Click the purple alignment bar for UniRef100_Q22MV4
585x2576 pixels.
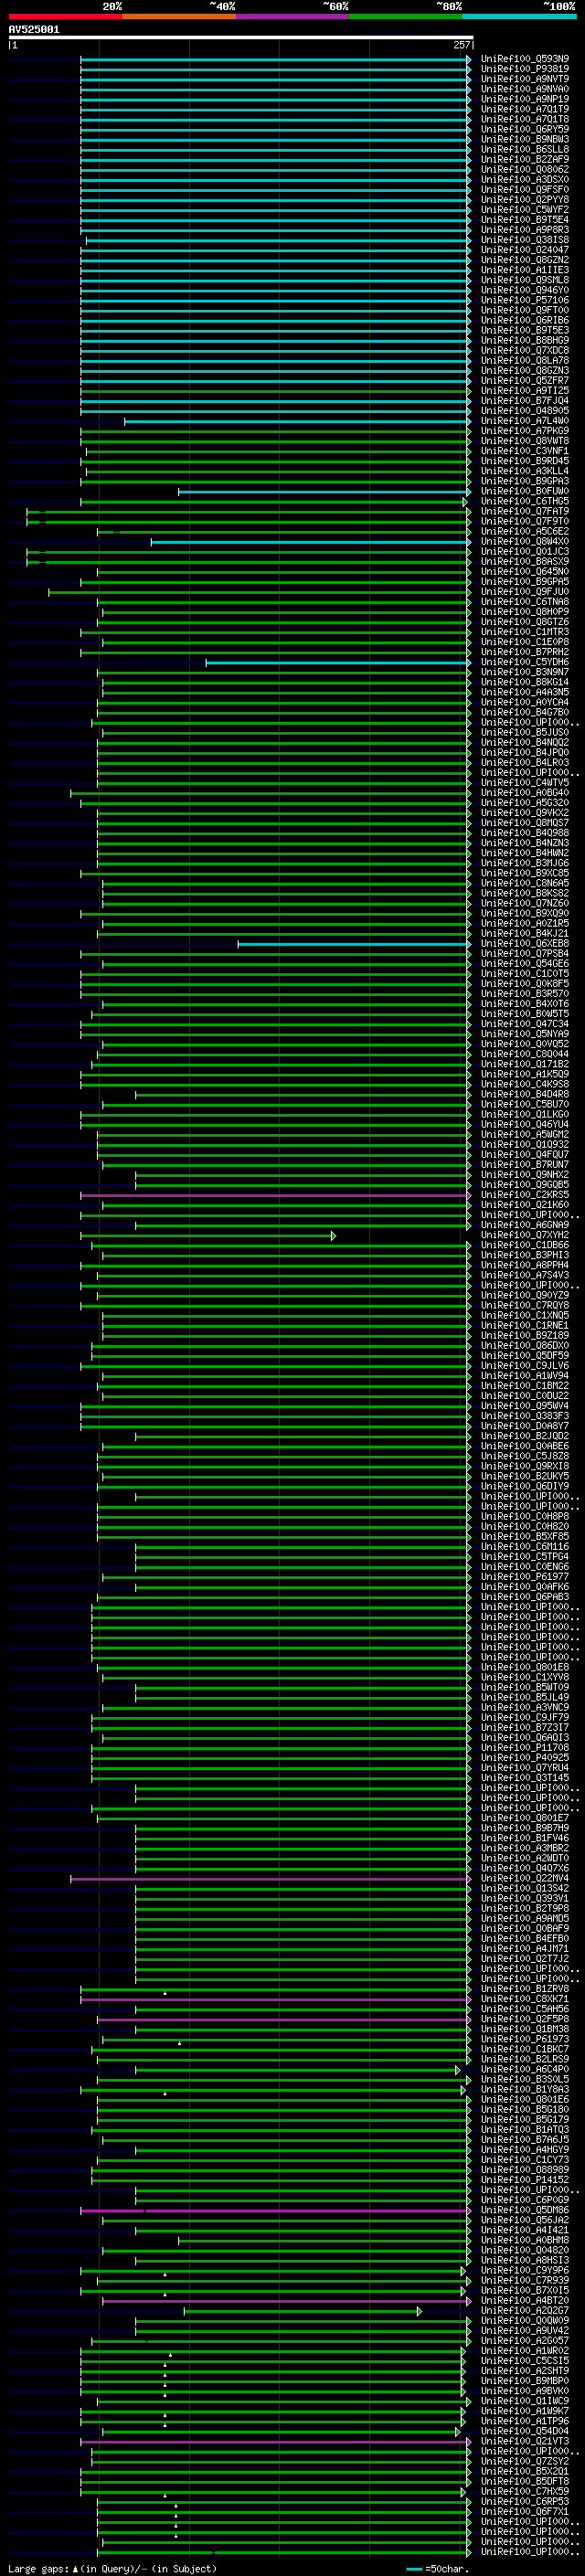point(270,1878)
